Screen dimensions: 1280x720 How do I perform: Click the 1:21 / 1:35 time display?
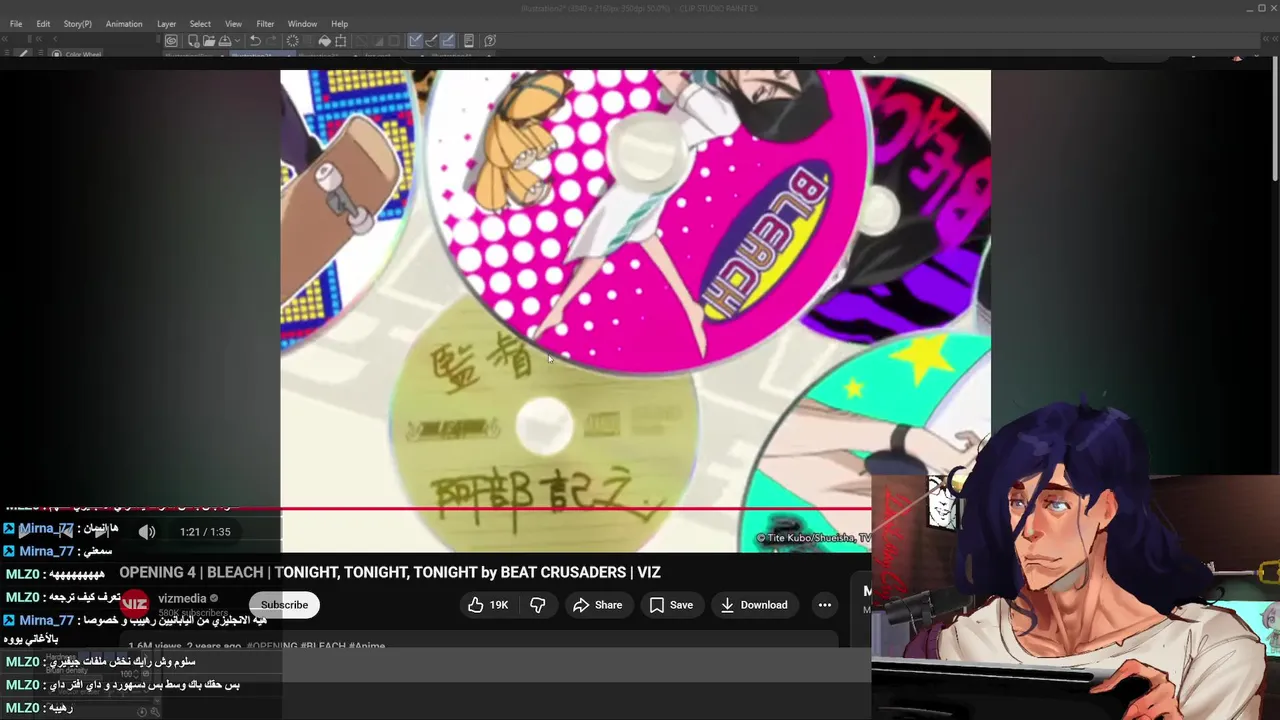tap(205, 532)
